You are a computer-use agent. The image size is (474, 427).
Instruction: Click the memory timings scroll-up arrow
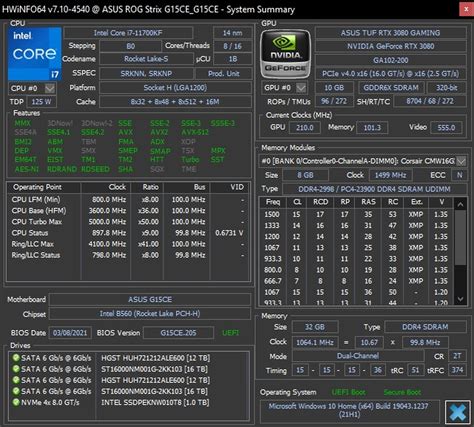click(x=460, y=204)
